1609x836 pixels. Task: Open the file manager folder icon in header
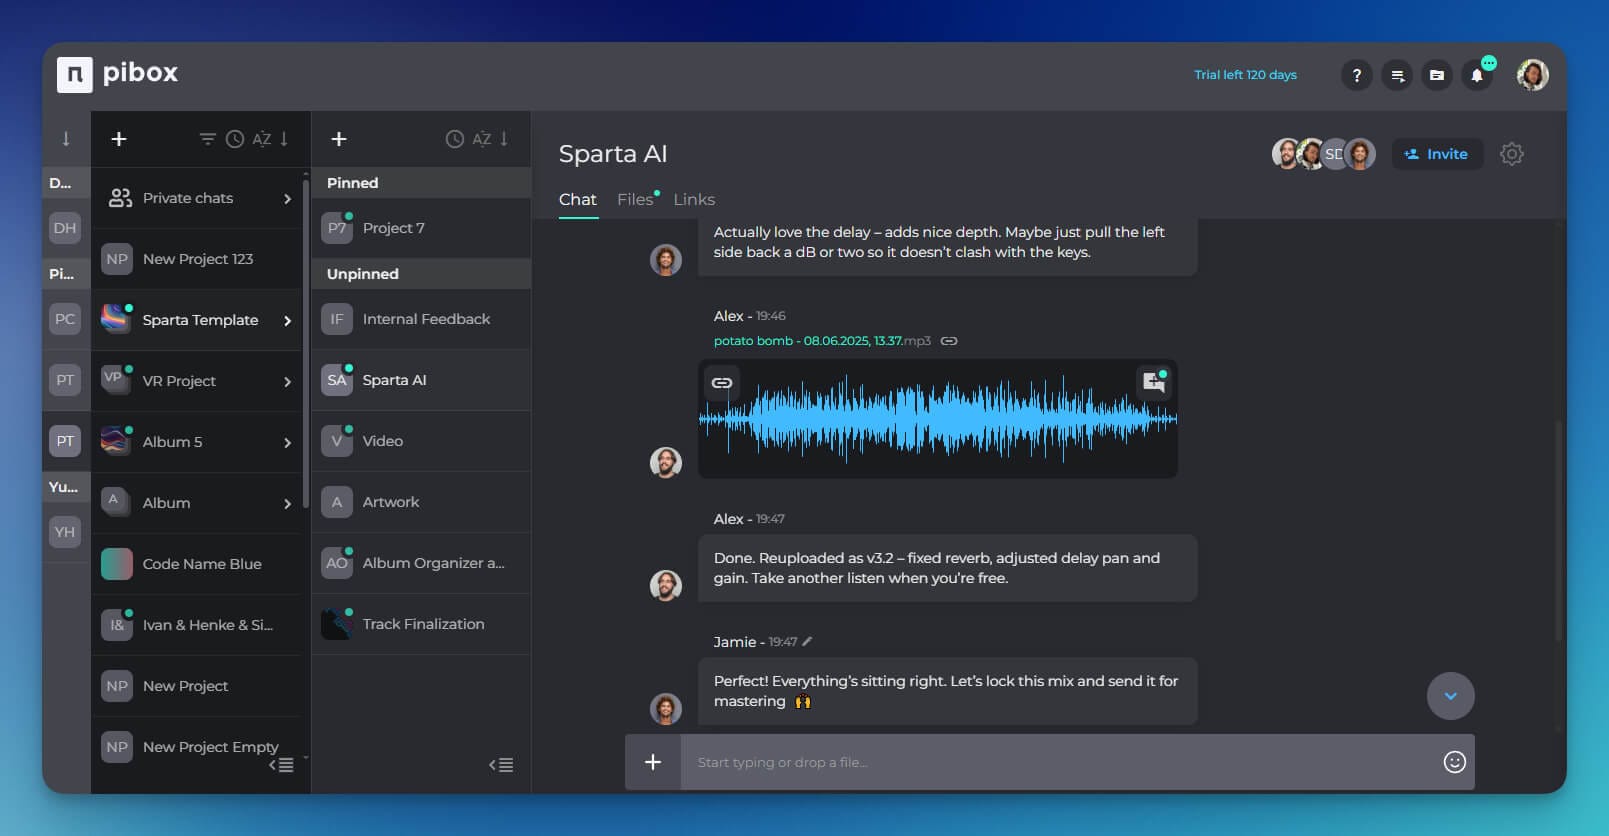pyautogui.click(x=1437, y=75)
